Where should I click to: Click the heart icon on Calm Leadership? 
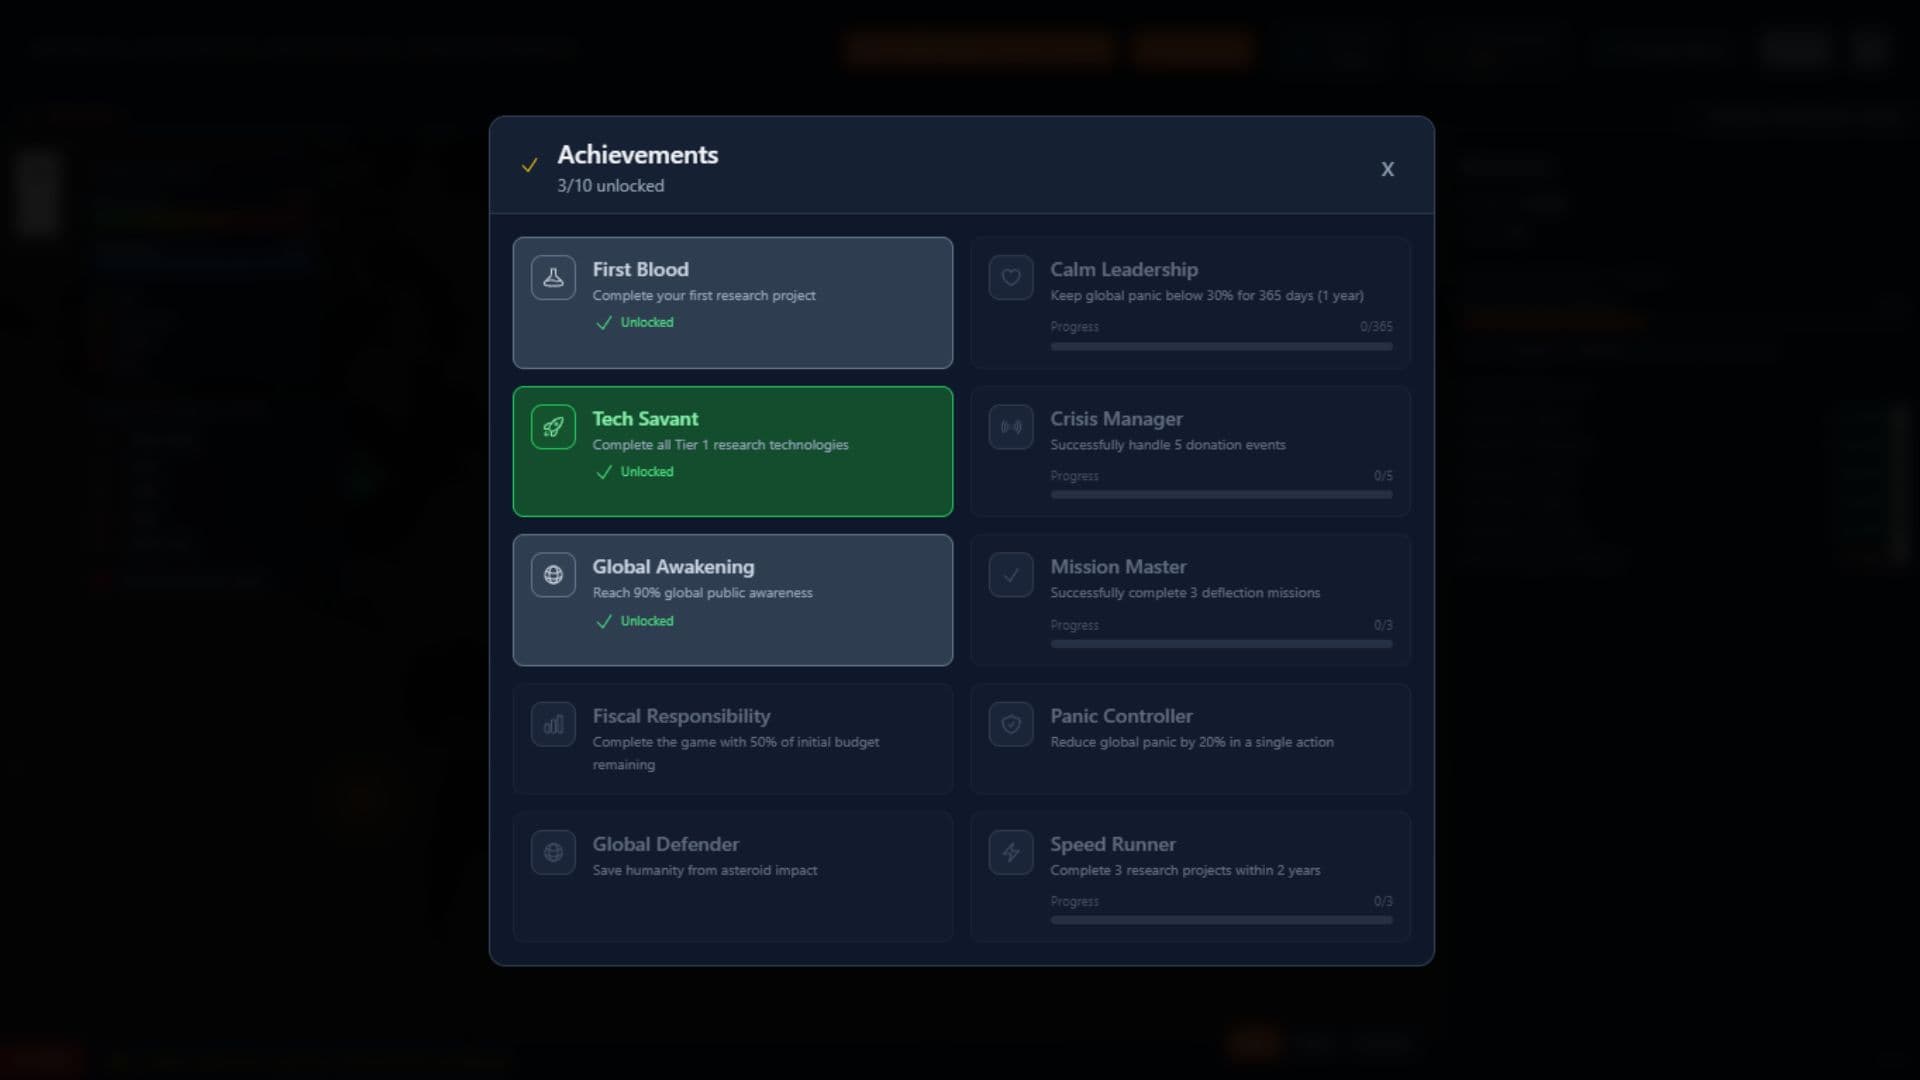(1010, 277)
